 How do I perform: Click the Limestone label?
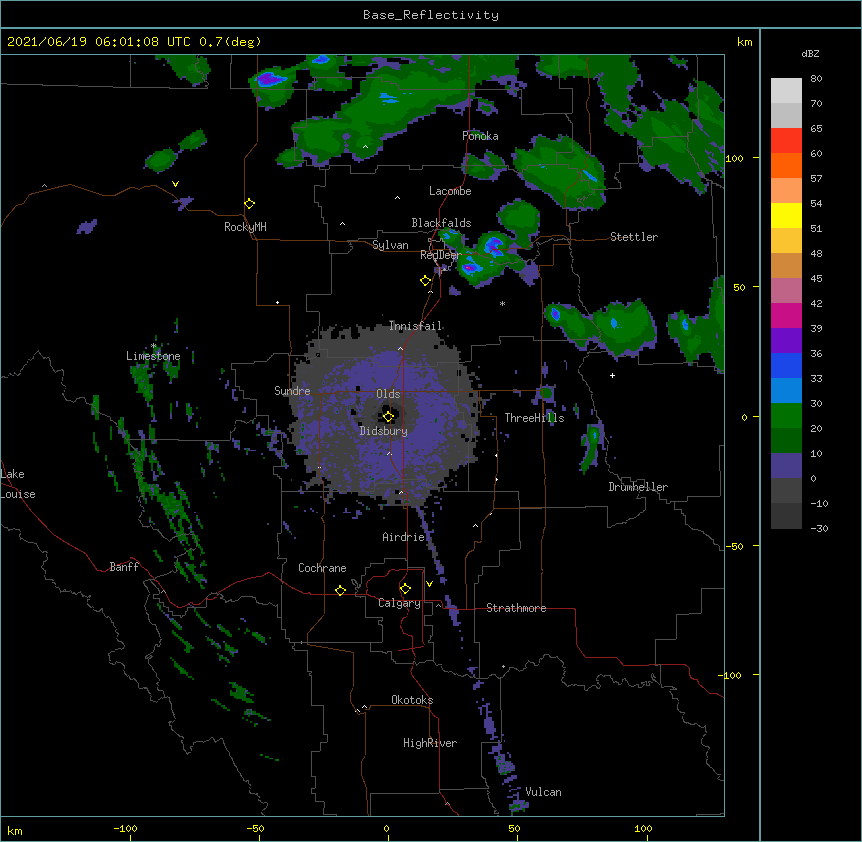[x=153, y=356]
